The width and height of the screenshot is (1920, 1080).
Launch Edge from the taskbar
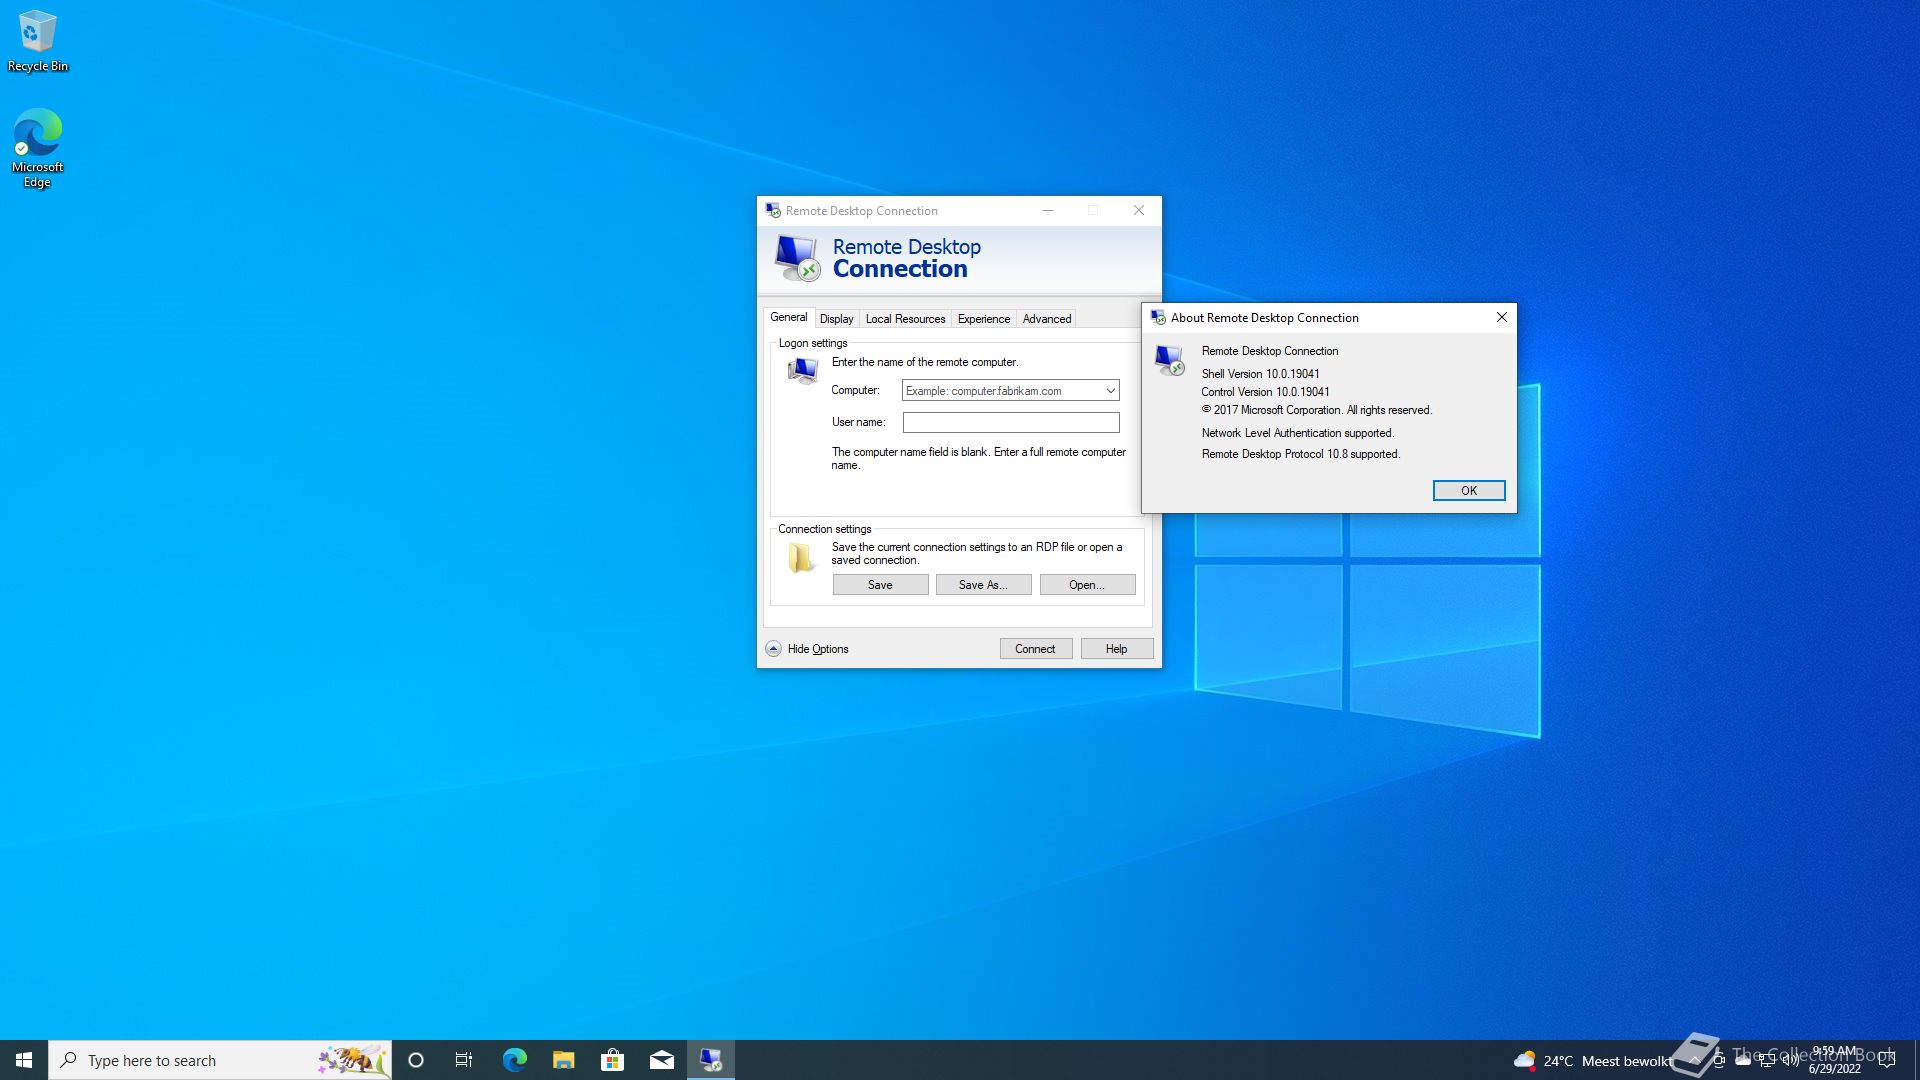(x=514, y=1060)
